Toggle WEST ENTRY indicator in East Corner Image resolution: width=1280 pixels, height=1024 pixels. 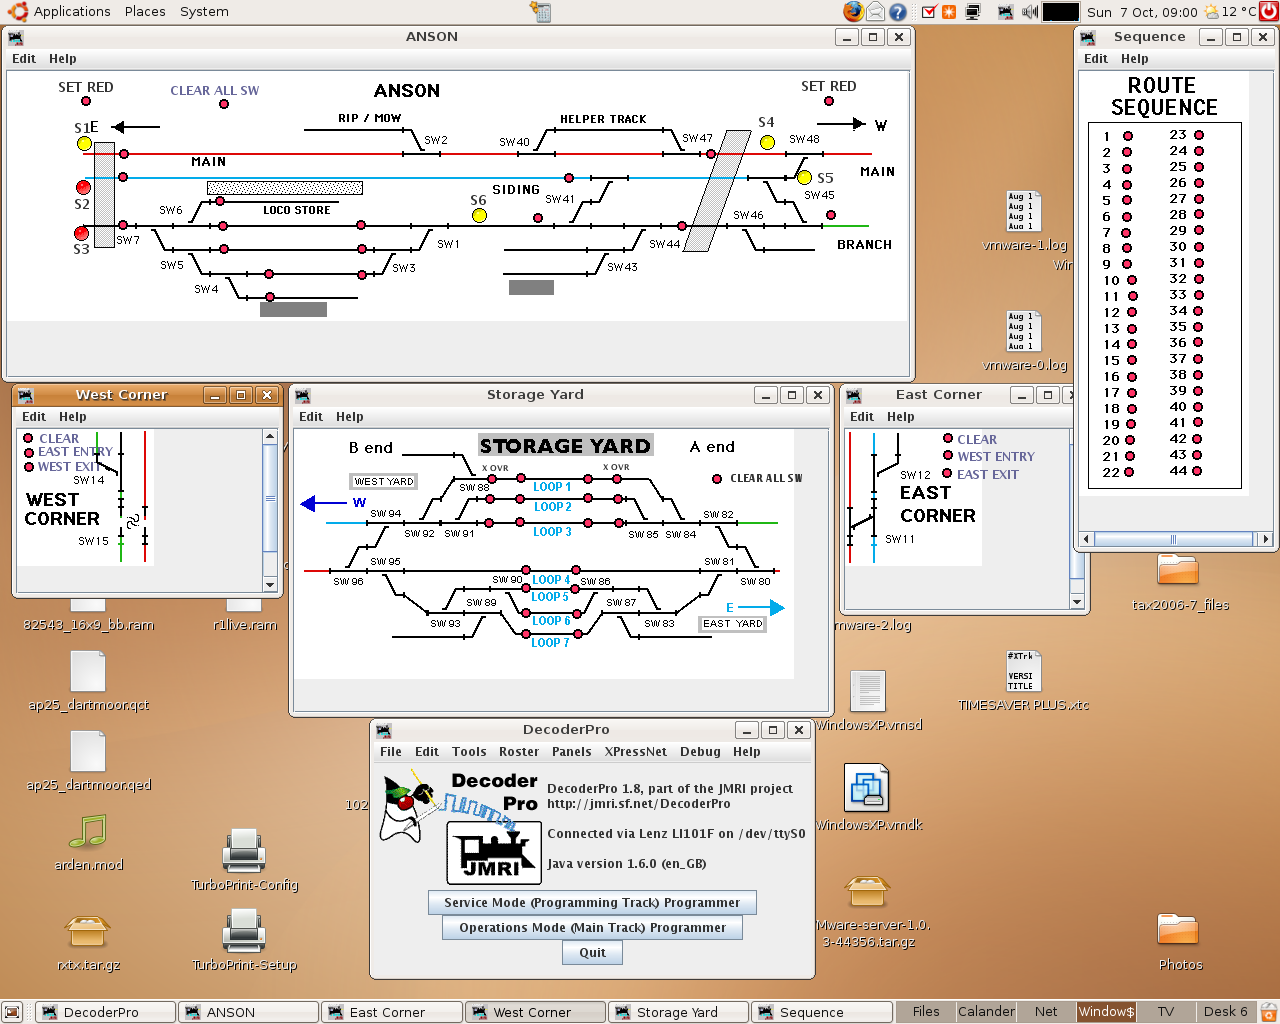point(946,456)
